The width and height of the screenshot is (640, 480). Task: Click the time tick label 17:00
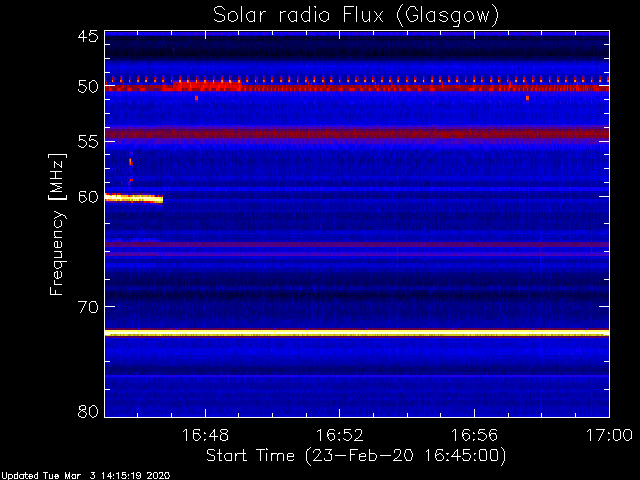pyautogui.click(x=609, y=435)
